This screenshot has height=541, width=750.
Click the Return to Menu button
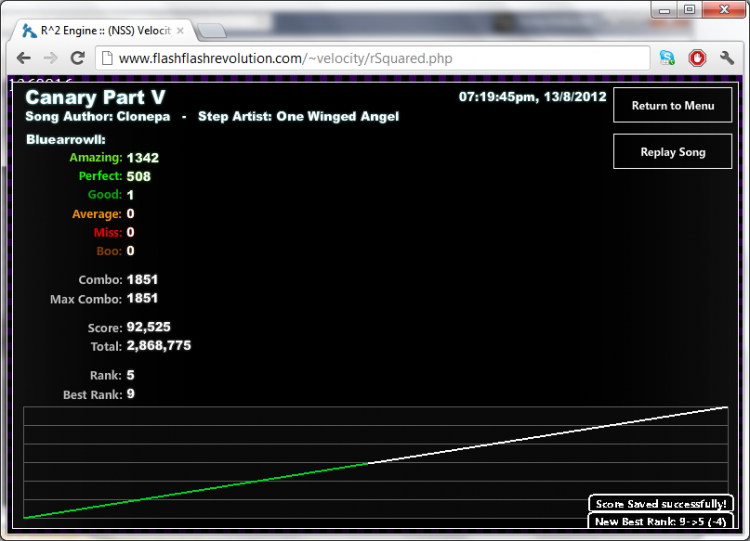coord(673,105)
